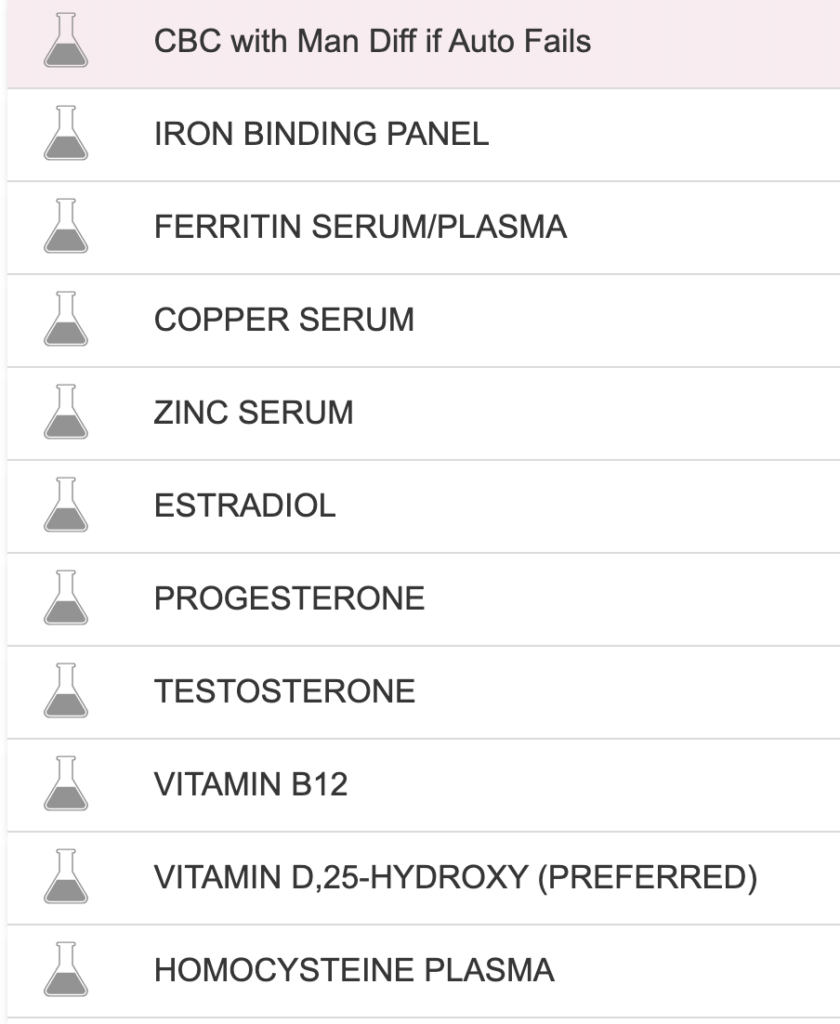Viewport: 840px width, 1024px height.
Task: Click the flask icon beside HOMOCYSTEINE PLASMA
Action: pos(66,969)
